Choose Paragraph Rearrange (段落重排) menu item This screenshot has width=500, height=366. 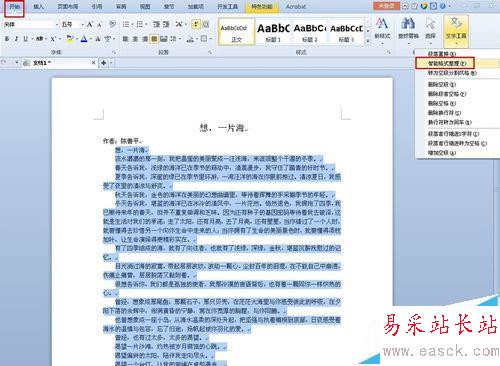pos(442,54)
